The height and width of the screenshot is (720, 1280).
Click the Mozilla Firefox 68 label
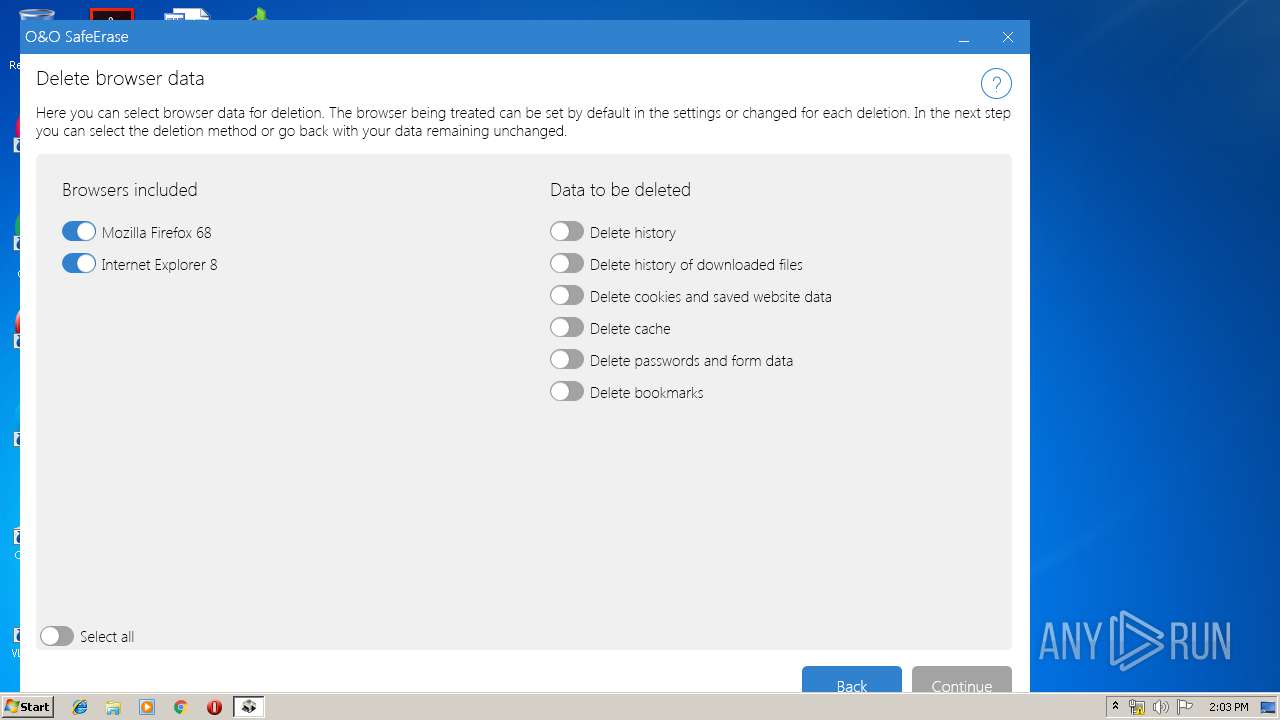pos(156,233)
